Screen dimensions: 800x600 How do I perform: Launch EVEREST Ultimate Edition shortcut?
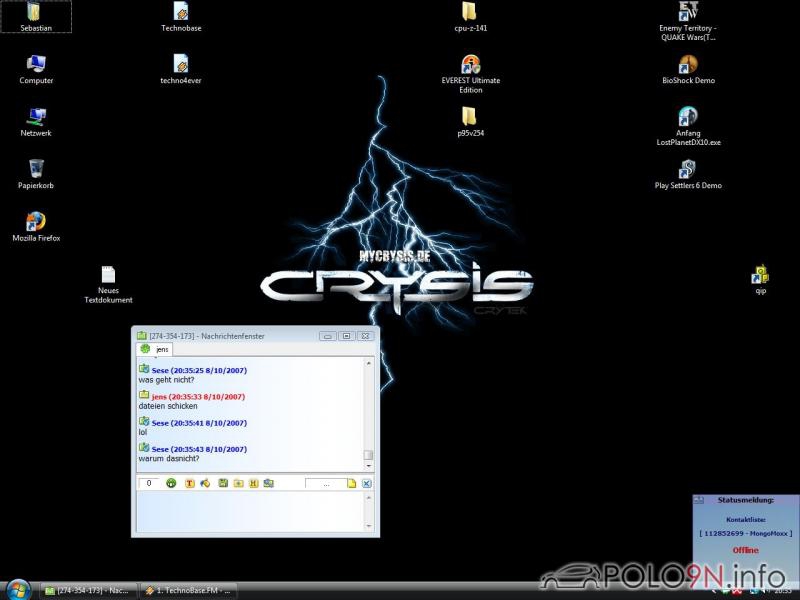point(470,74)
